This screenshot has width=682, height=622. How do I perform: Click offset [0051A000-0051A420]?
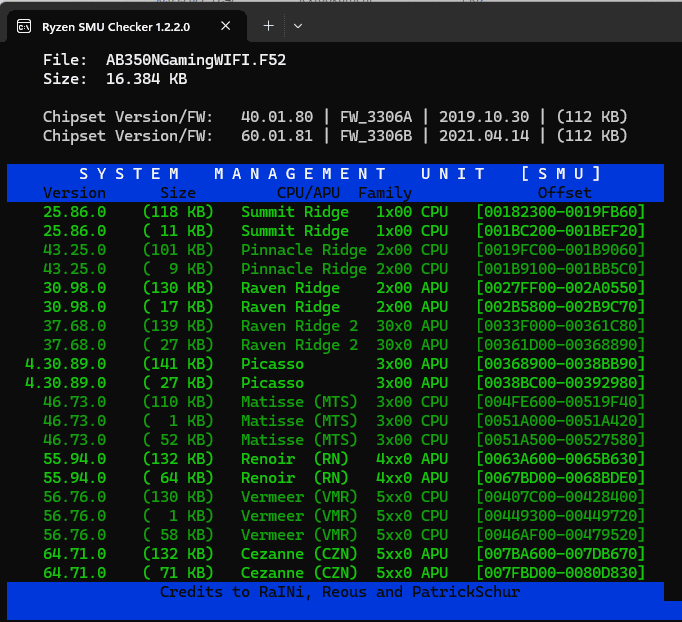point(560,421)
